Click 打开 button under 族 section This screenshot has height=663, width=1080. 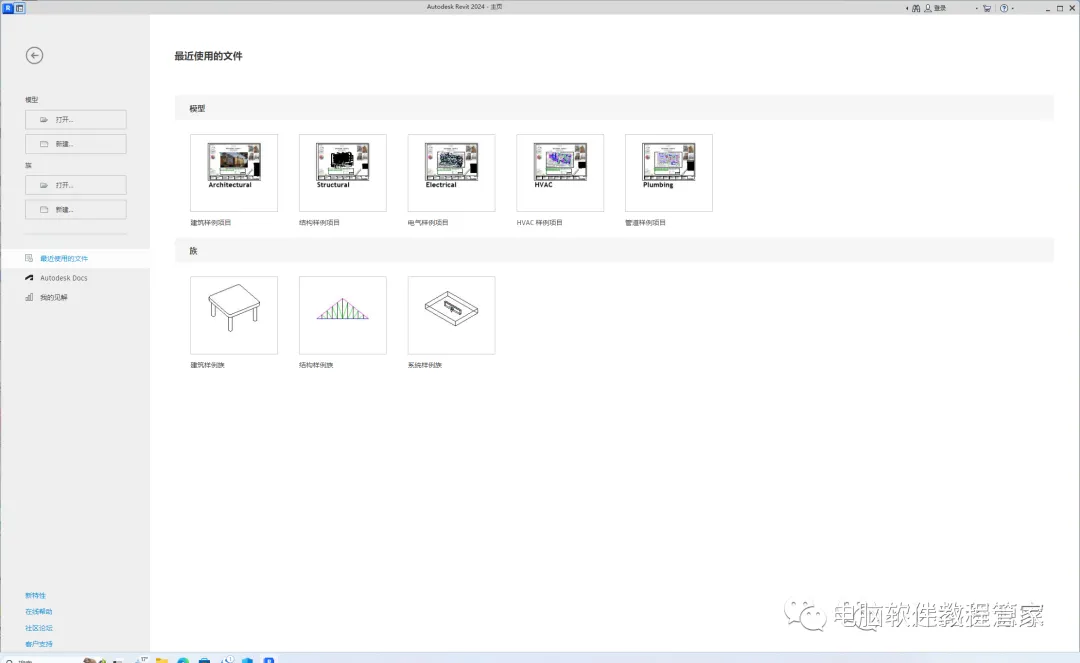pyautogui.click(x=76, y=185)
